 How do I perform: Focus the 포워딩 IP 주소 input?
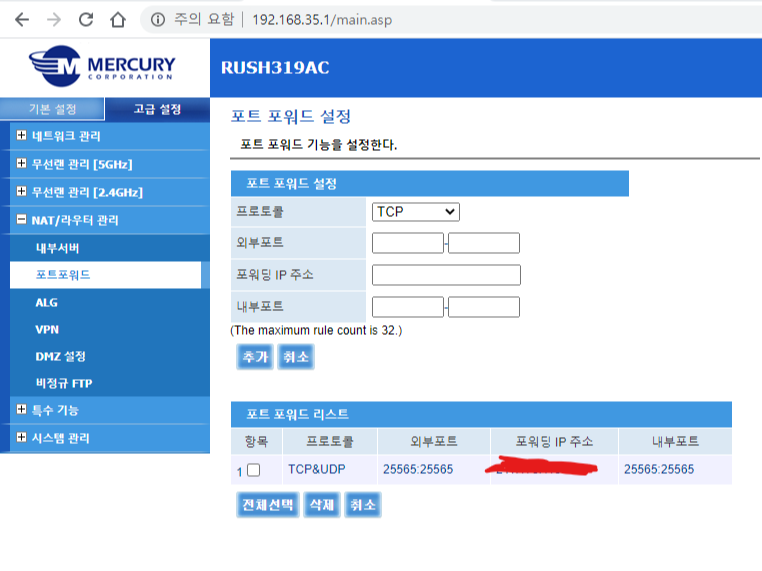coord(446,275)
